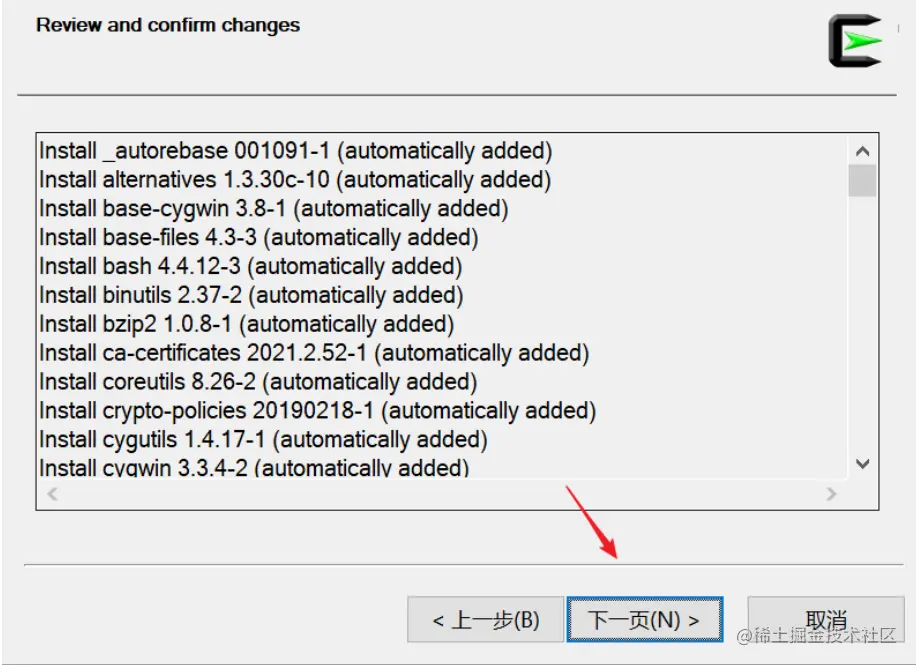916x665 pixels.
Task: Select the Install bzip2 1.0.8-1 line
Action: click(x=246, y=324)
